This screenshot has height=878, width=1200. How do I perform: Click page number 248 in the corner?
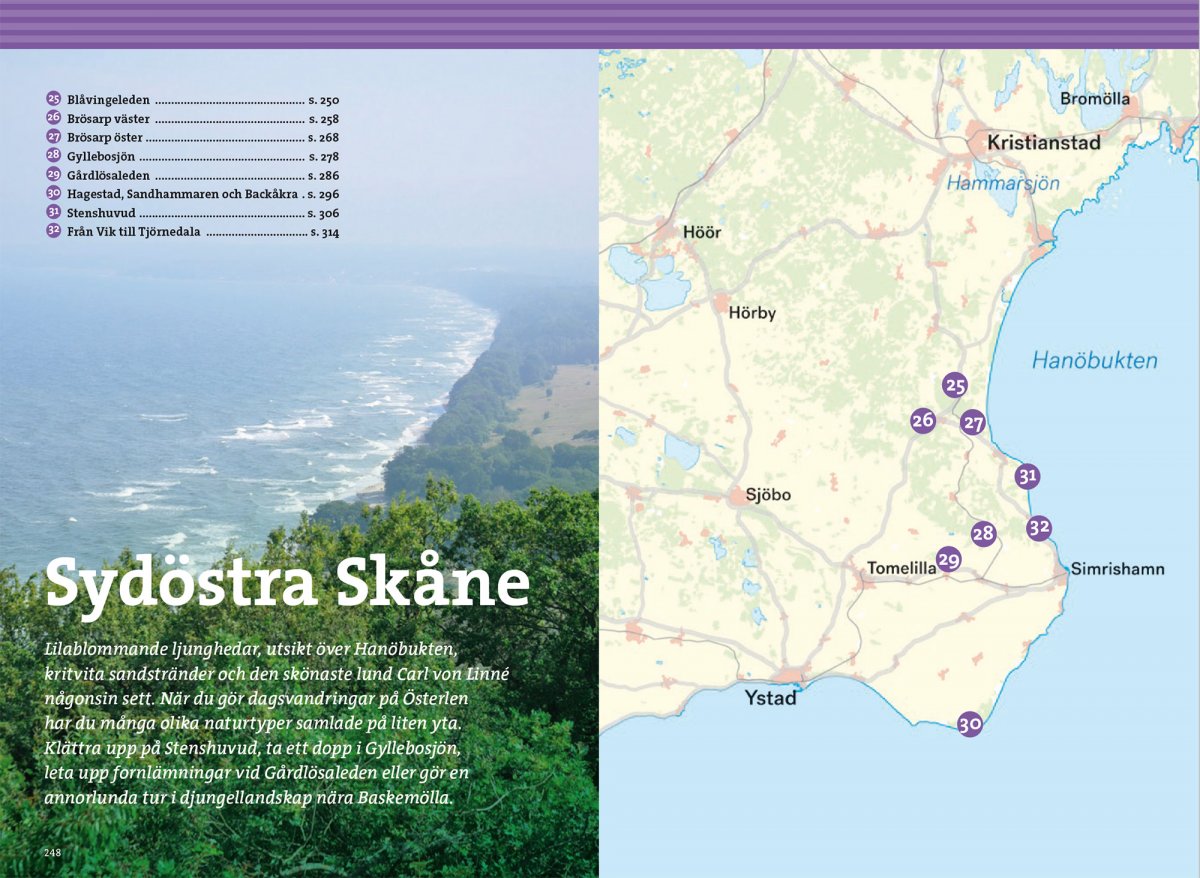pyautogui.click(x=53, y=852)
